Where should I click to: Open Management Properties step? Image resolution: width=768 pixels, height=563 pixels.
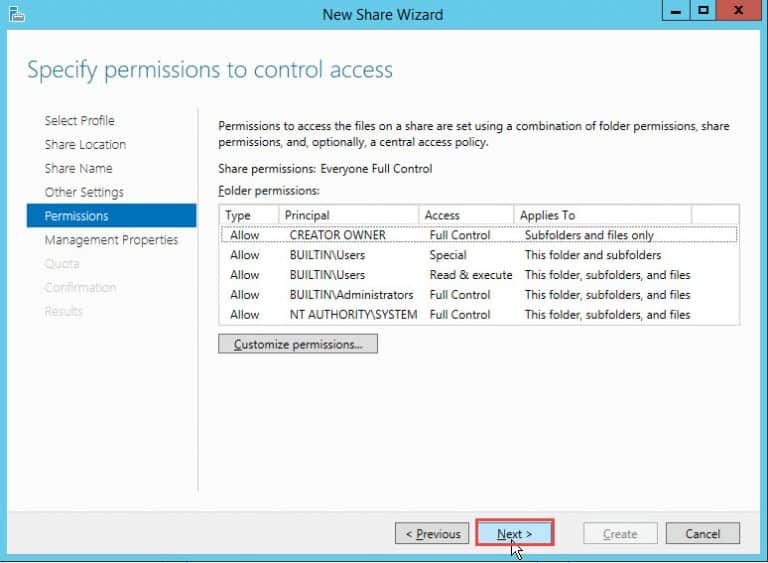coord(111,240)
